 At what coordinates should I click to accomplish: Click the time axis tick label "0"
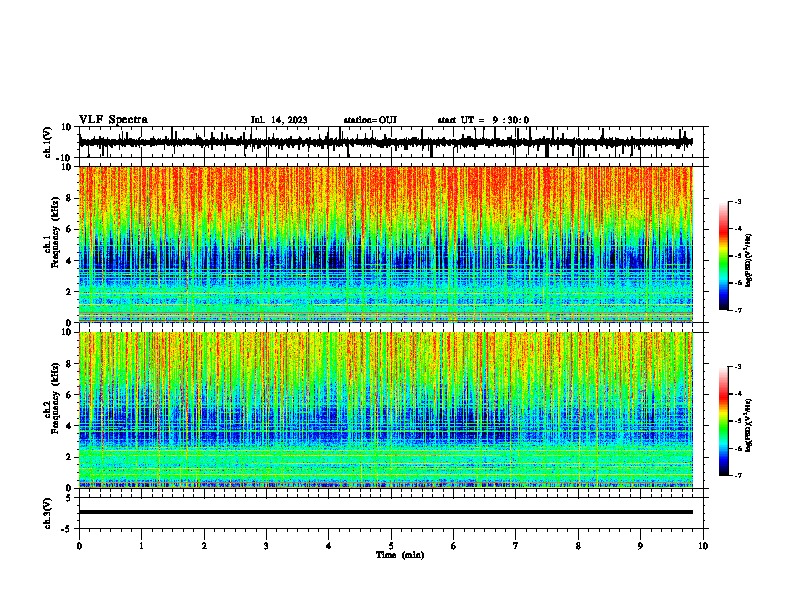79,546
